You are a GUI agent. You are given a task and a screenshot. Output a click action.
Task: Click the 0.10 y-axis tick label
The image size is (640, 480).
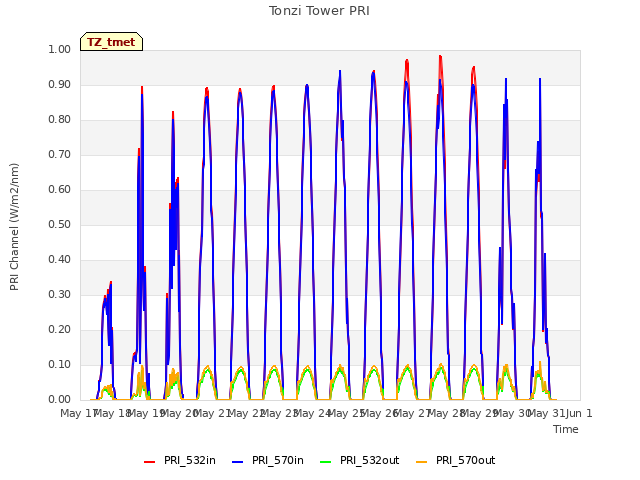pos(60,364)
